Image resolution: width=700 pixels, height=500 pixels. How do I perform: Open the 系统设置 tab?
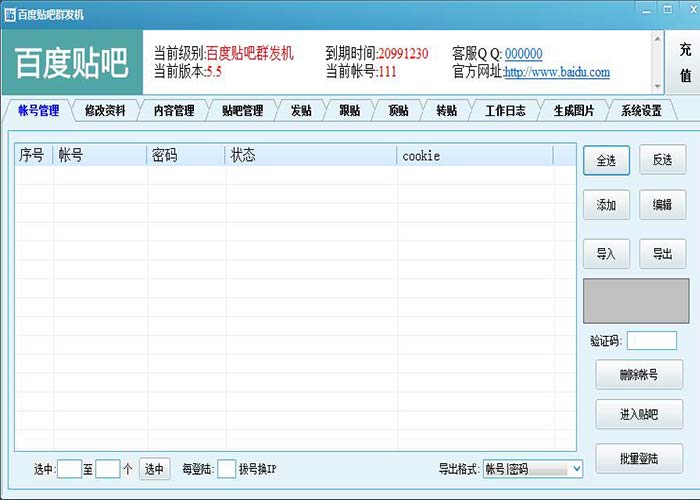click(642, 110)
